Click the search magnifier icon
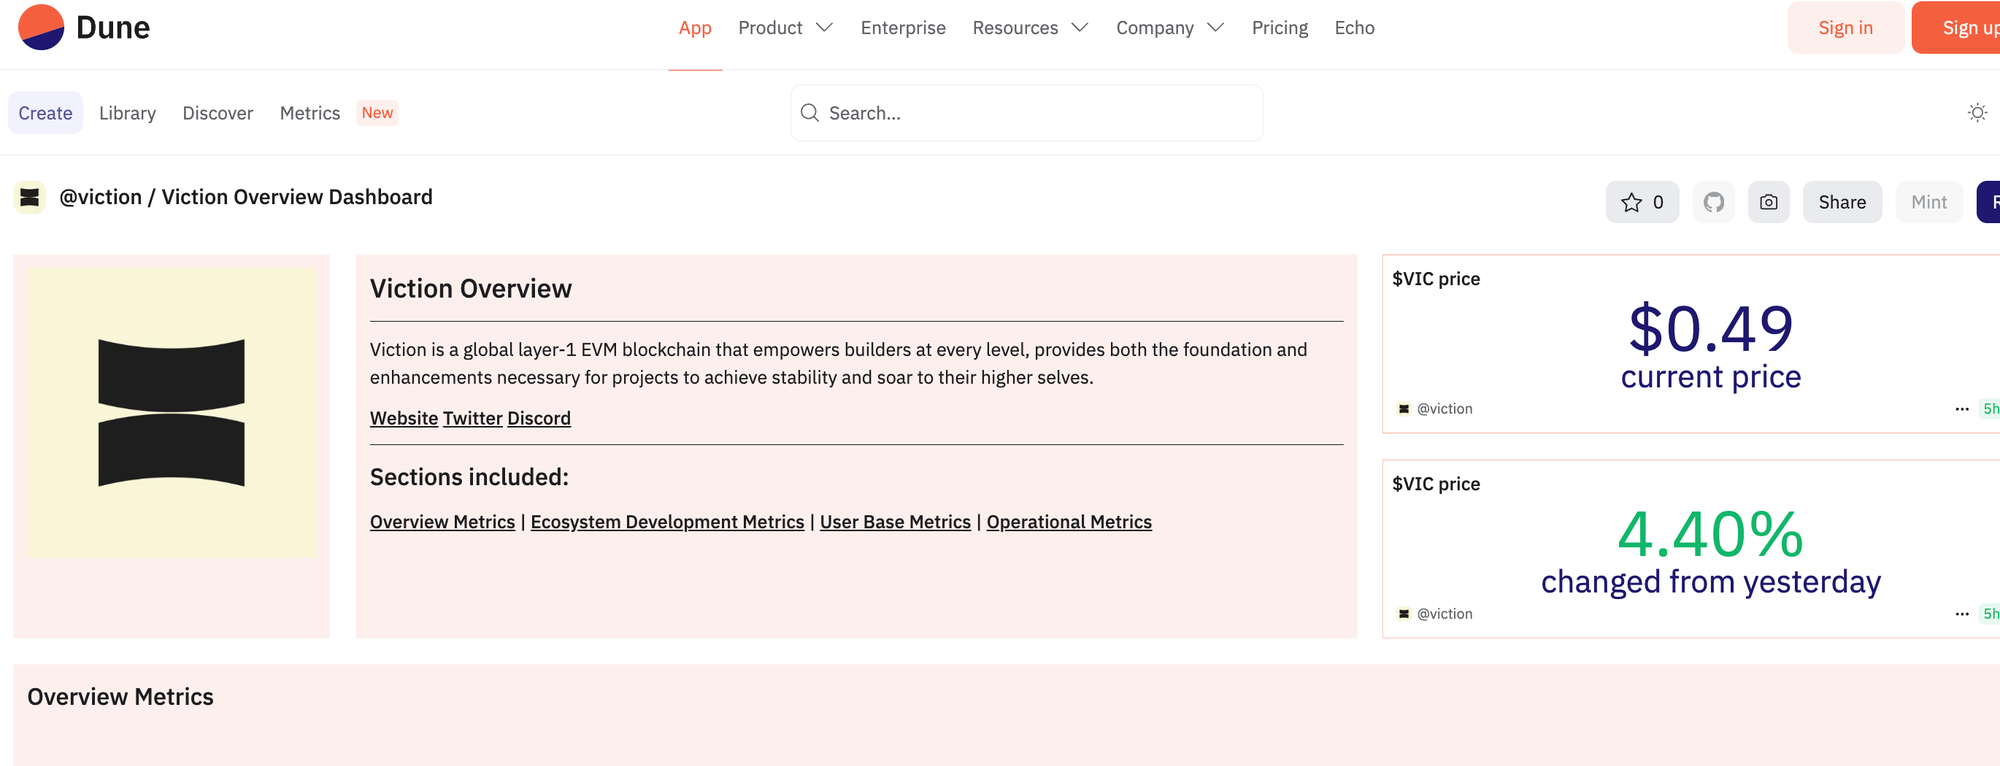Screen dimensions: 2000x766 [810, 113]
